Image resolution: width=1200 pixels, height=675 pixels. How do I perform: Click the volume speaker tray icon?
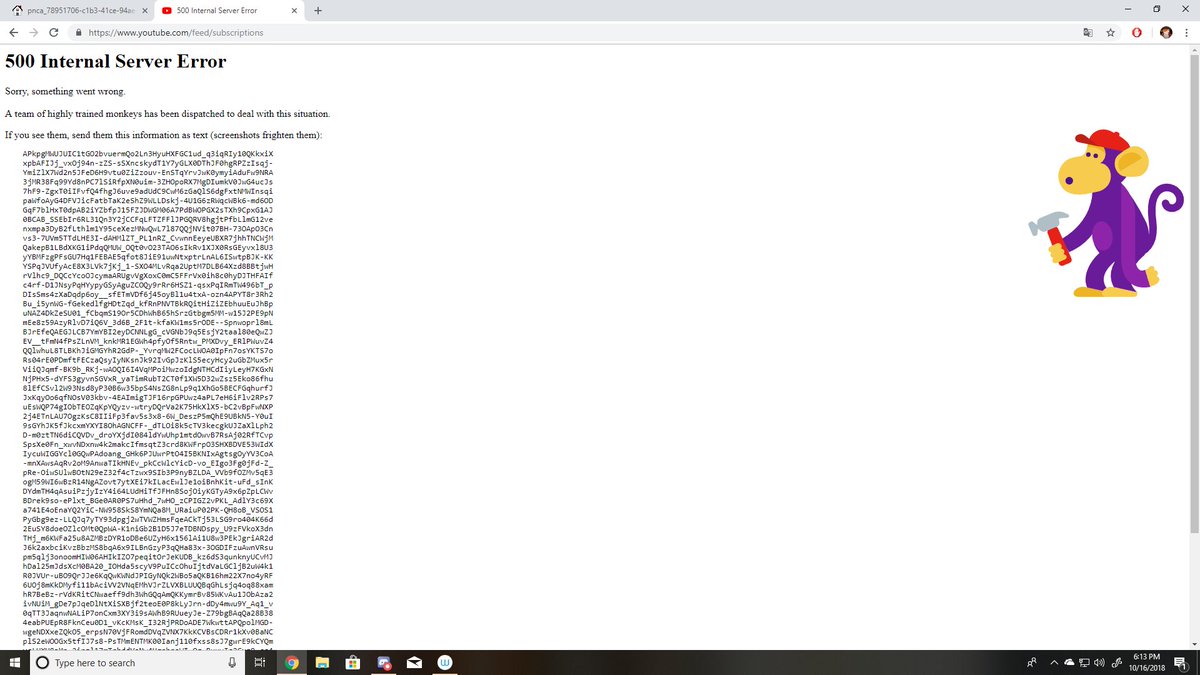[x=1099, y=662]
